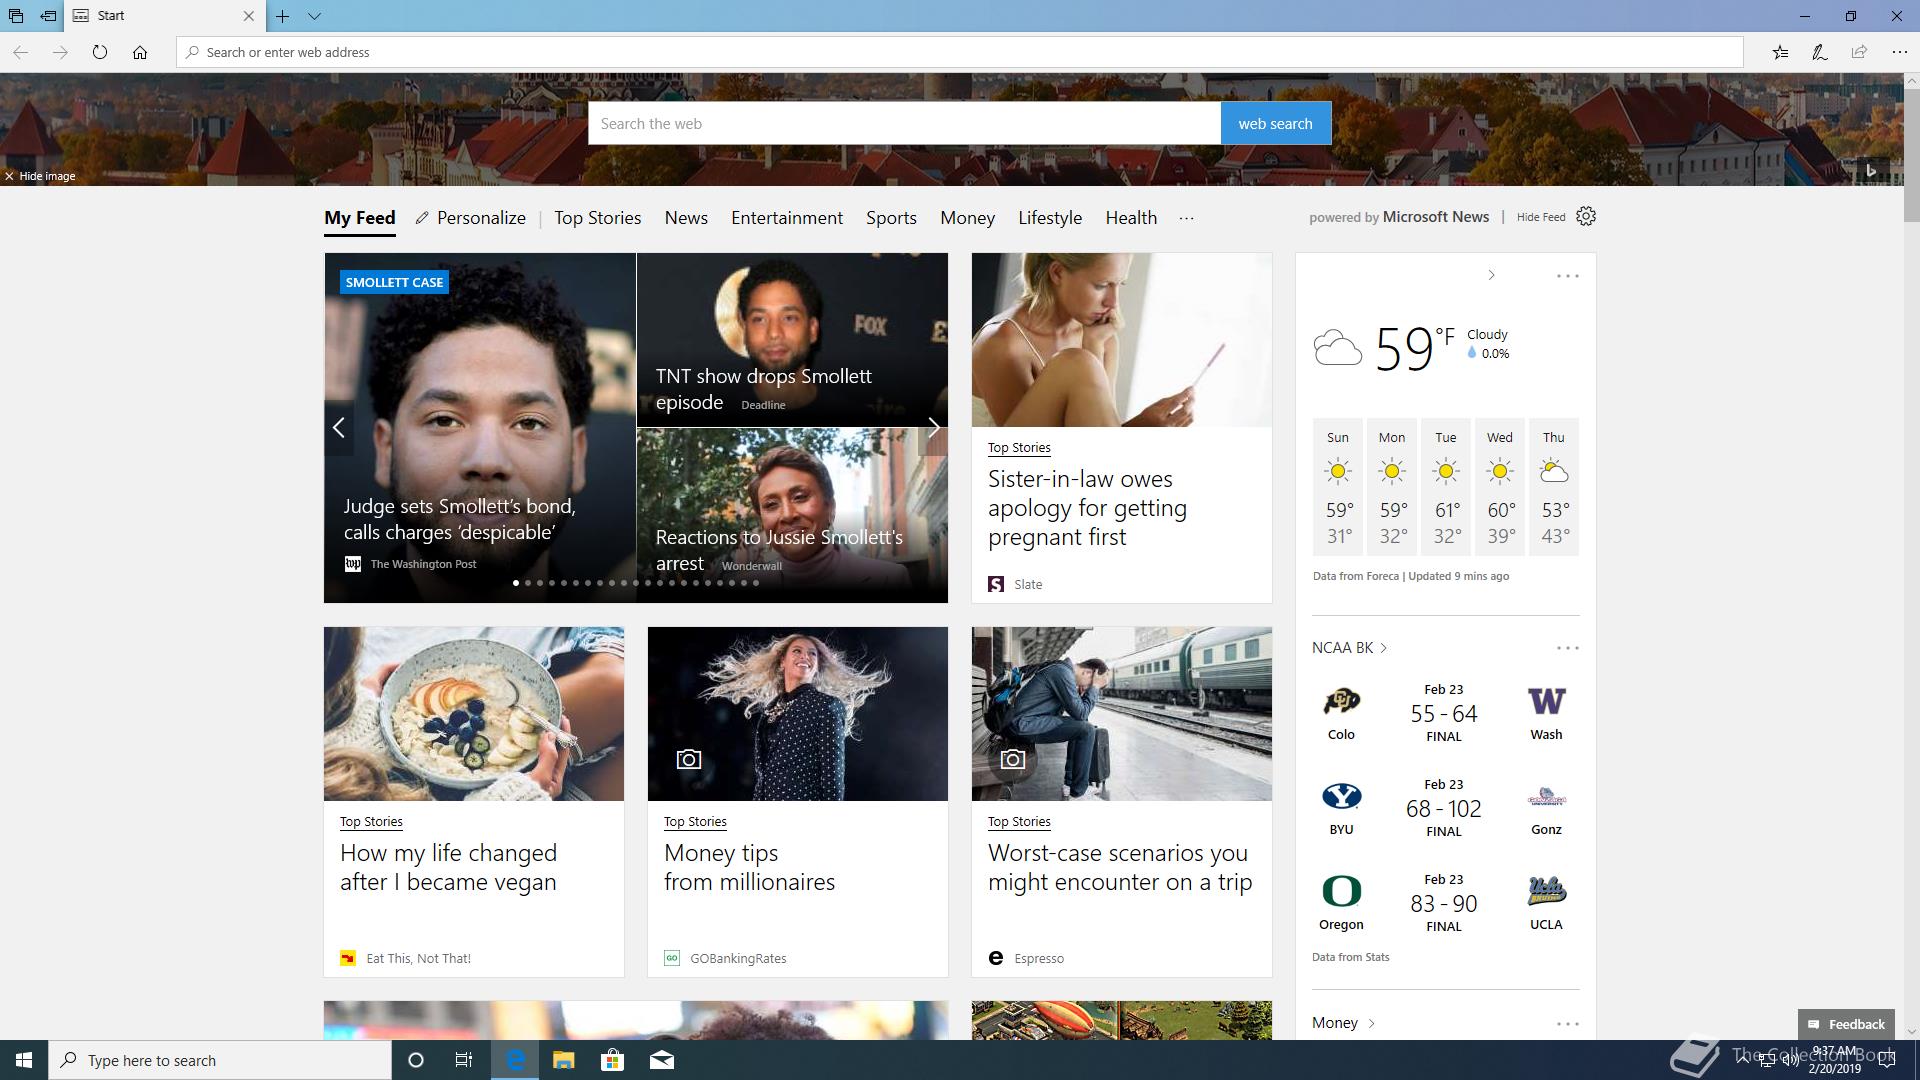Screen dimensions: 1920x1080
Task: Switch to News tab
Action: [686, 218]
